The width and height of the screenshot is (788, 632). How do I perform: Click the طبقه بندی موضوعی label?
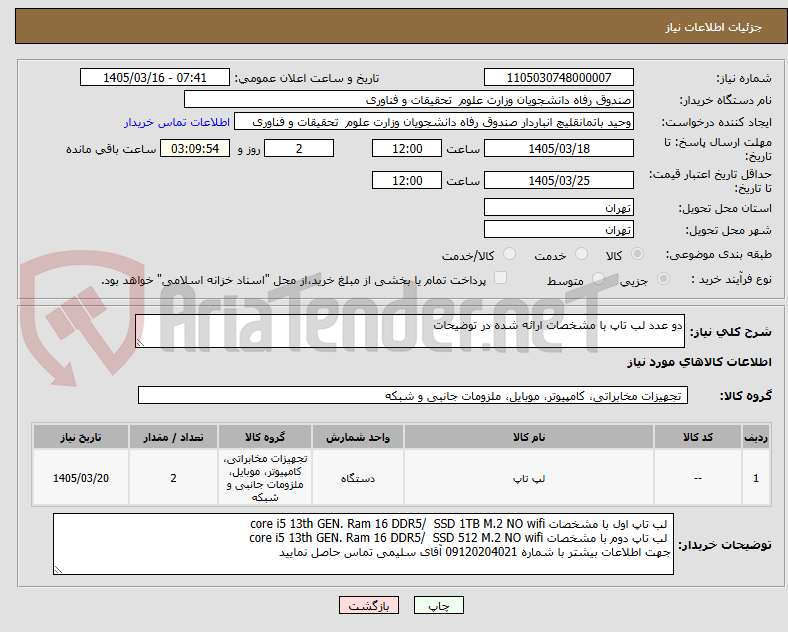pyautogui.click(x=719, y=254)
